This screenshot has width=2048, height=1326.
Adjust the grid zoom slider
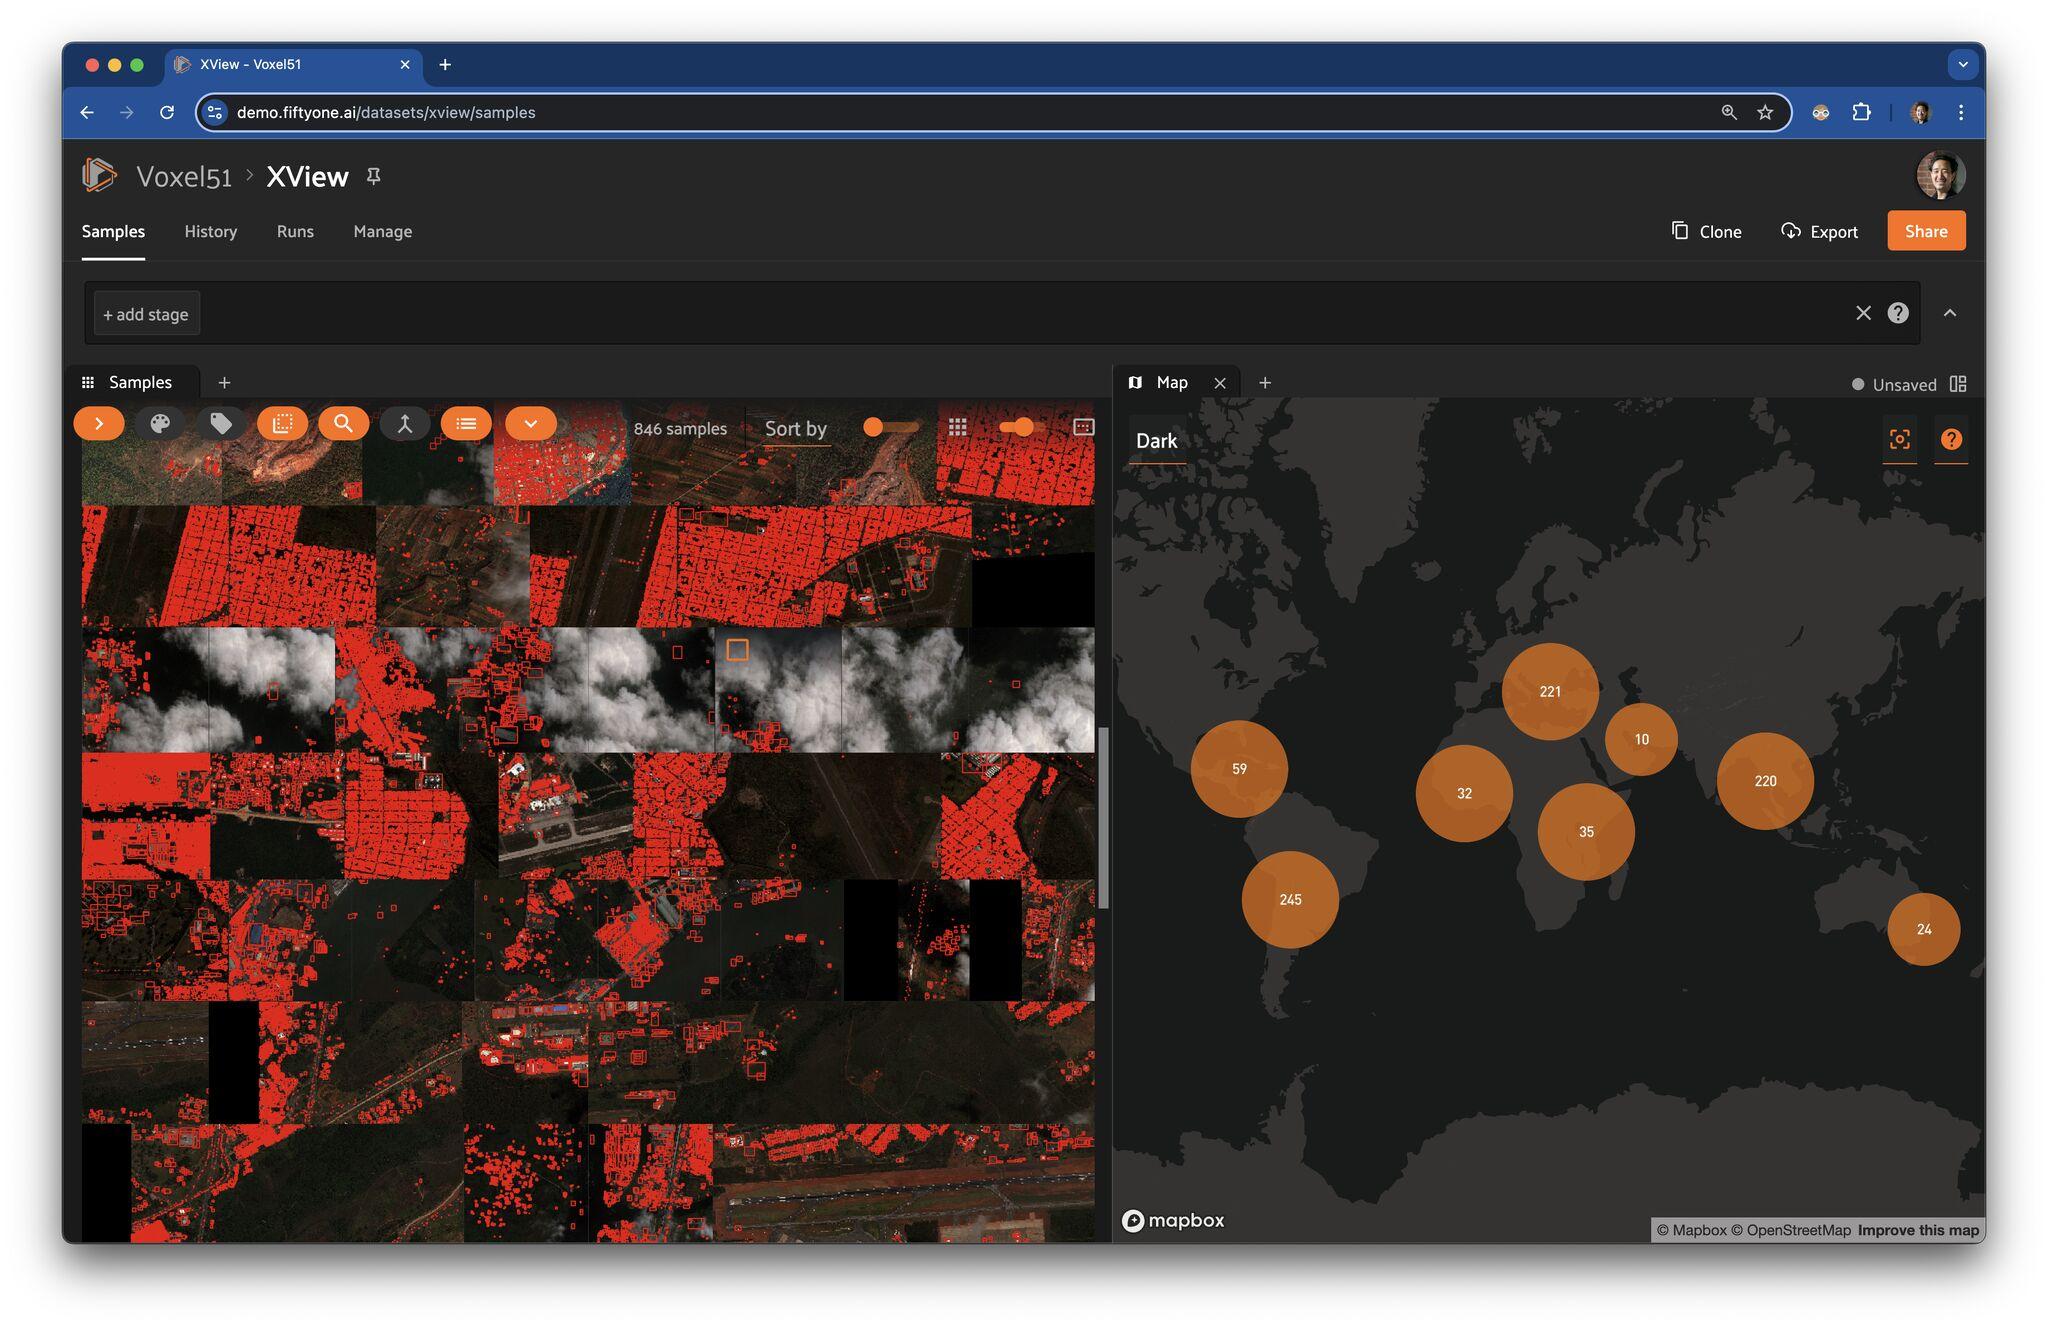point(1020,427)
